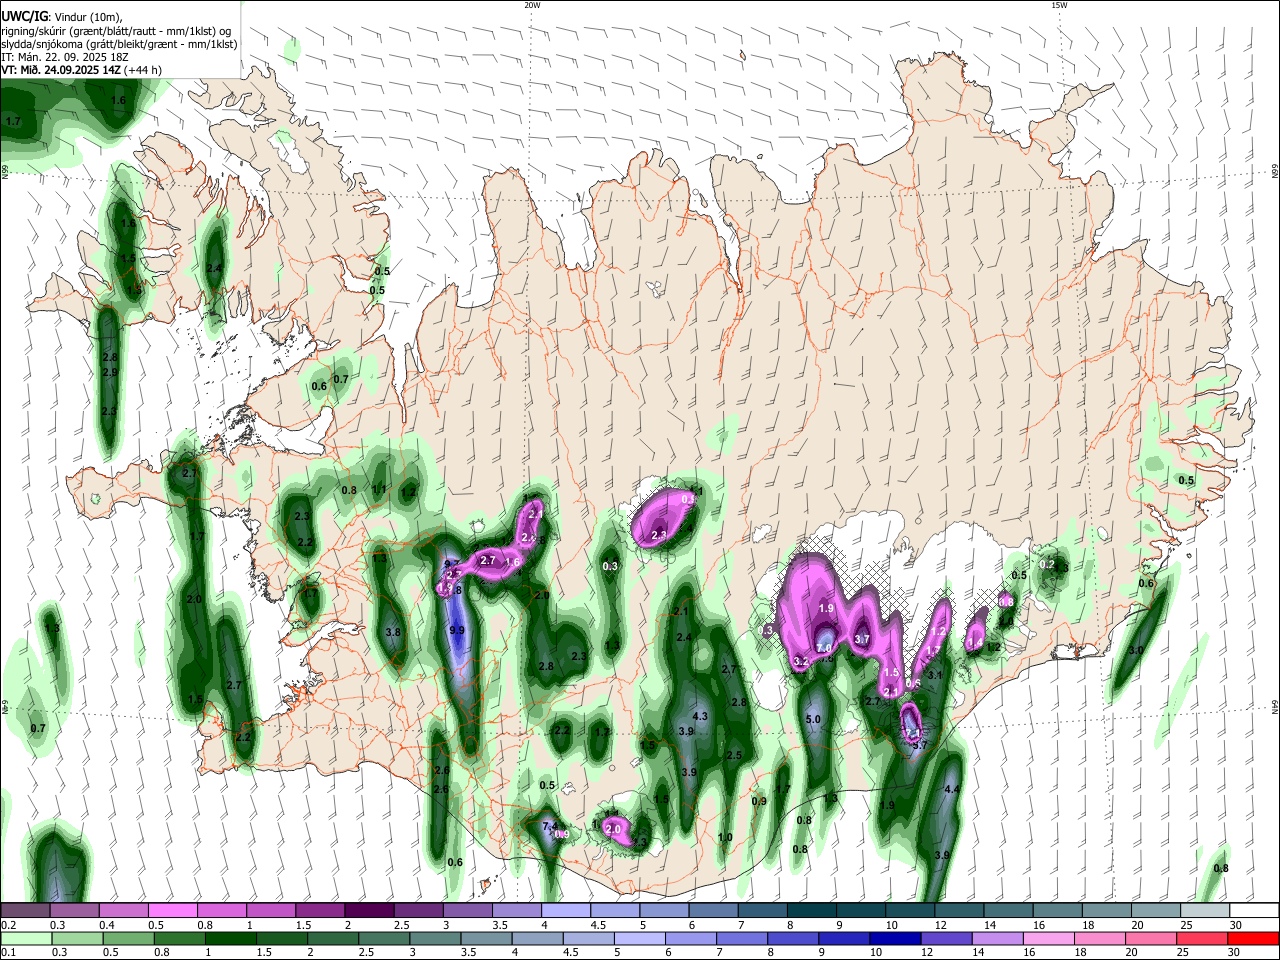Viewport: 1280px width, 960px height.
Task: Click the 4.5 label in the upper legend
Action: (x=599, y=925)
